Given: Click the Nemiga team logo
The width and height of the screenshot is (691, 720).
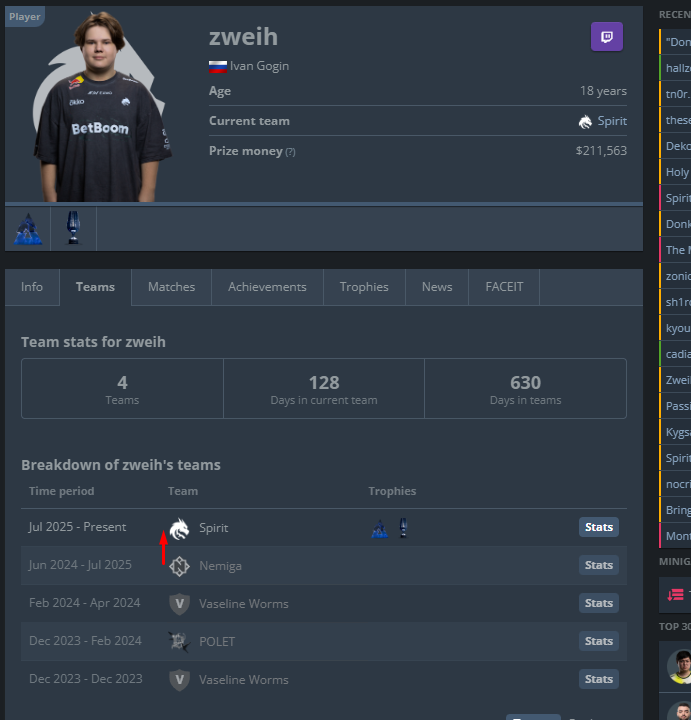Looking at the screenshot, I should click(x=179, y=566).
